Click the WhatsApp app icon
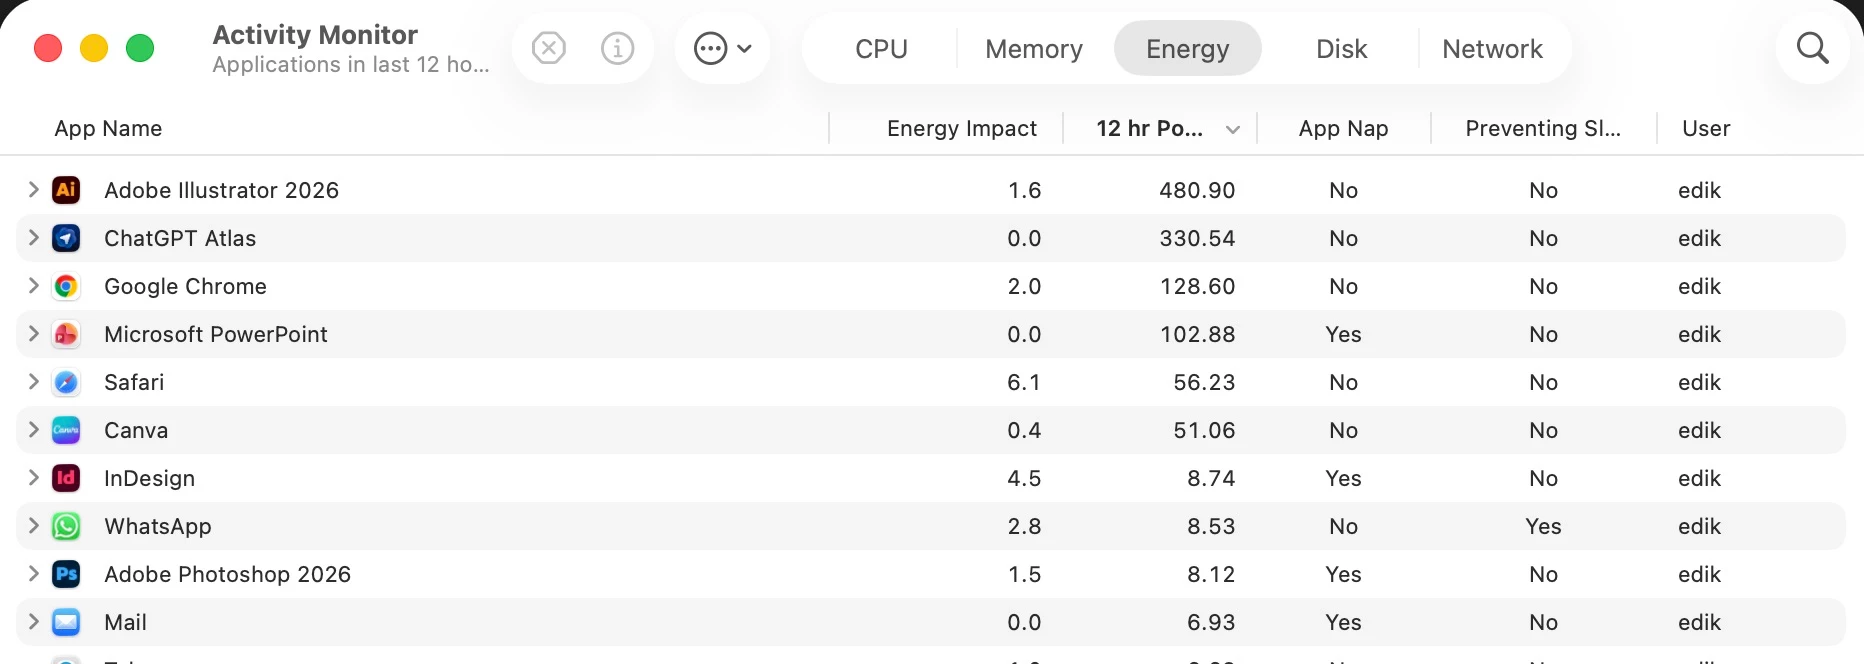Image resolution: width=1864 pixels, height=664 pixels. pyautogui.click(x=66, y=526)
